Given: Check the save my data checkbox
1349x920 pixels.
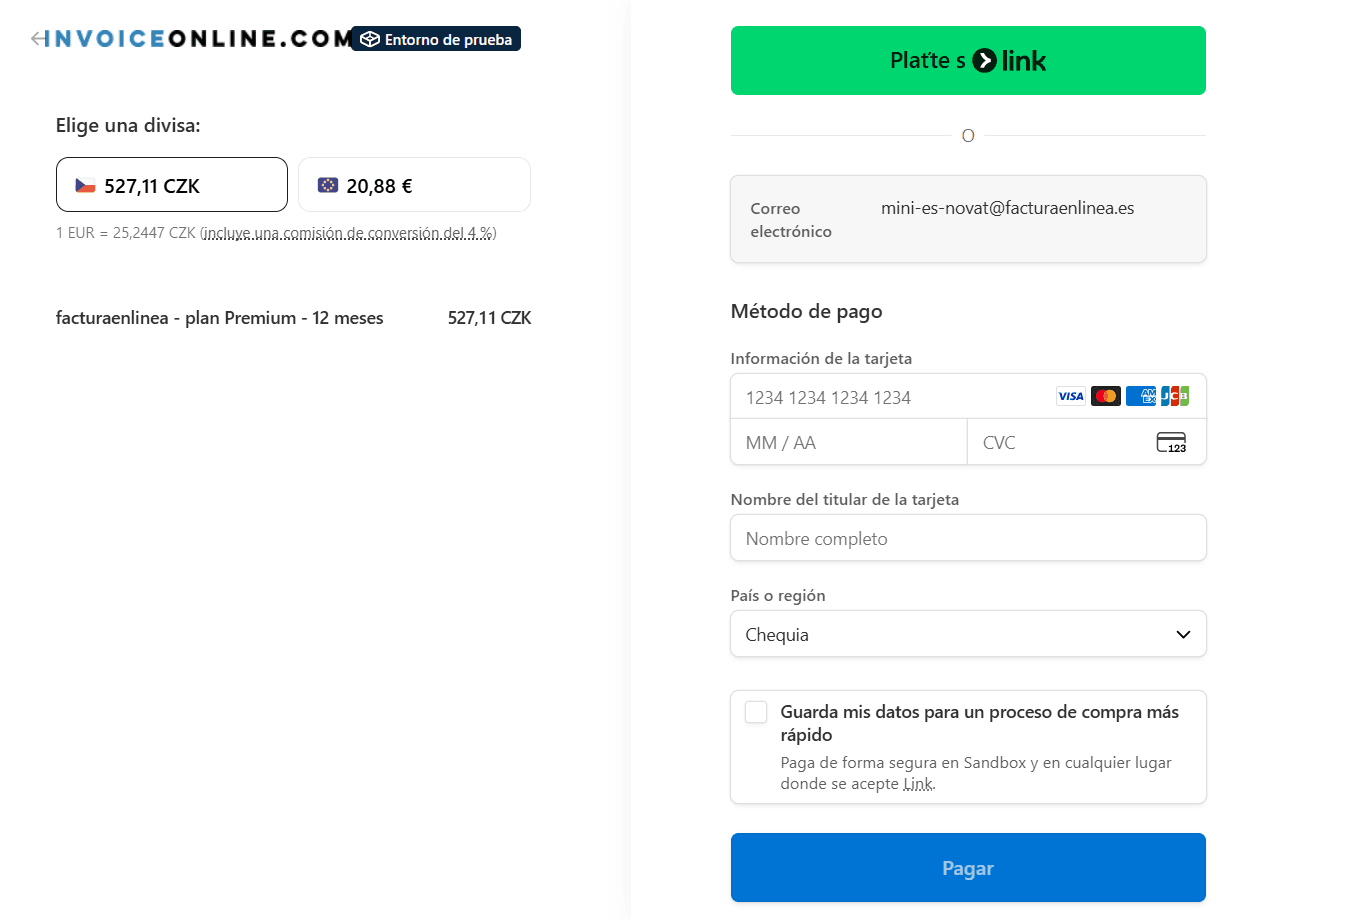Looking at the screenshot, I should point(756,712).
